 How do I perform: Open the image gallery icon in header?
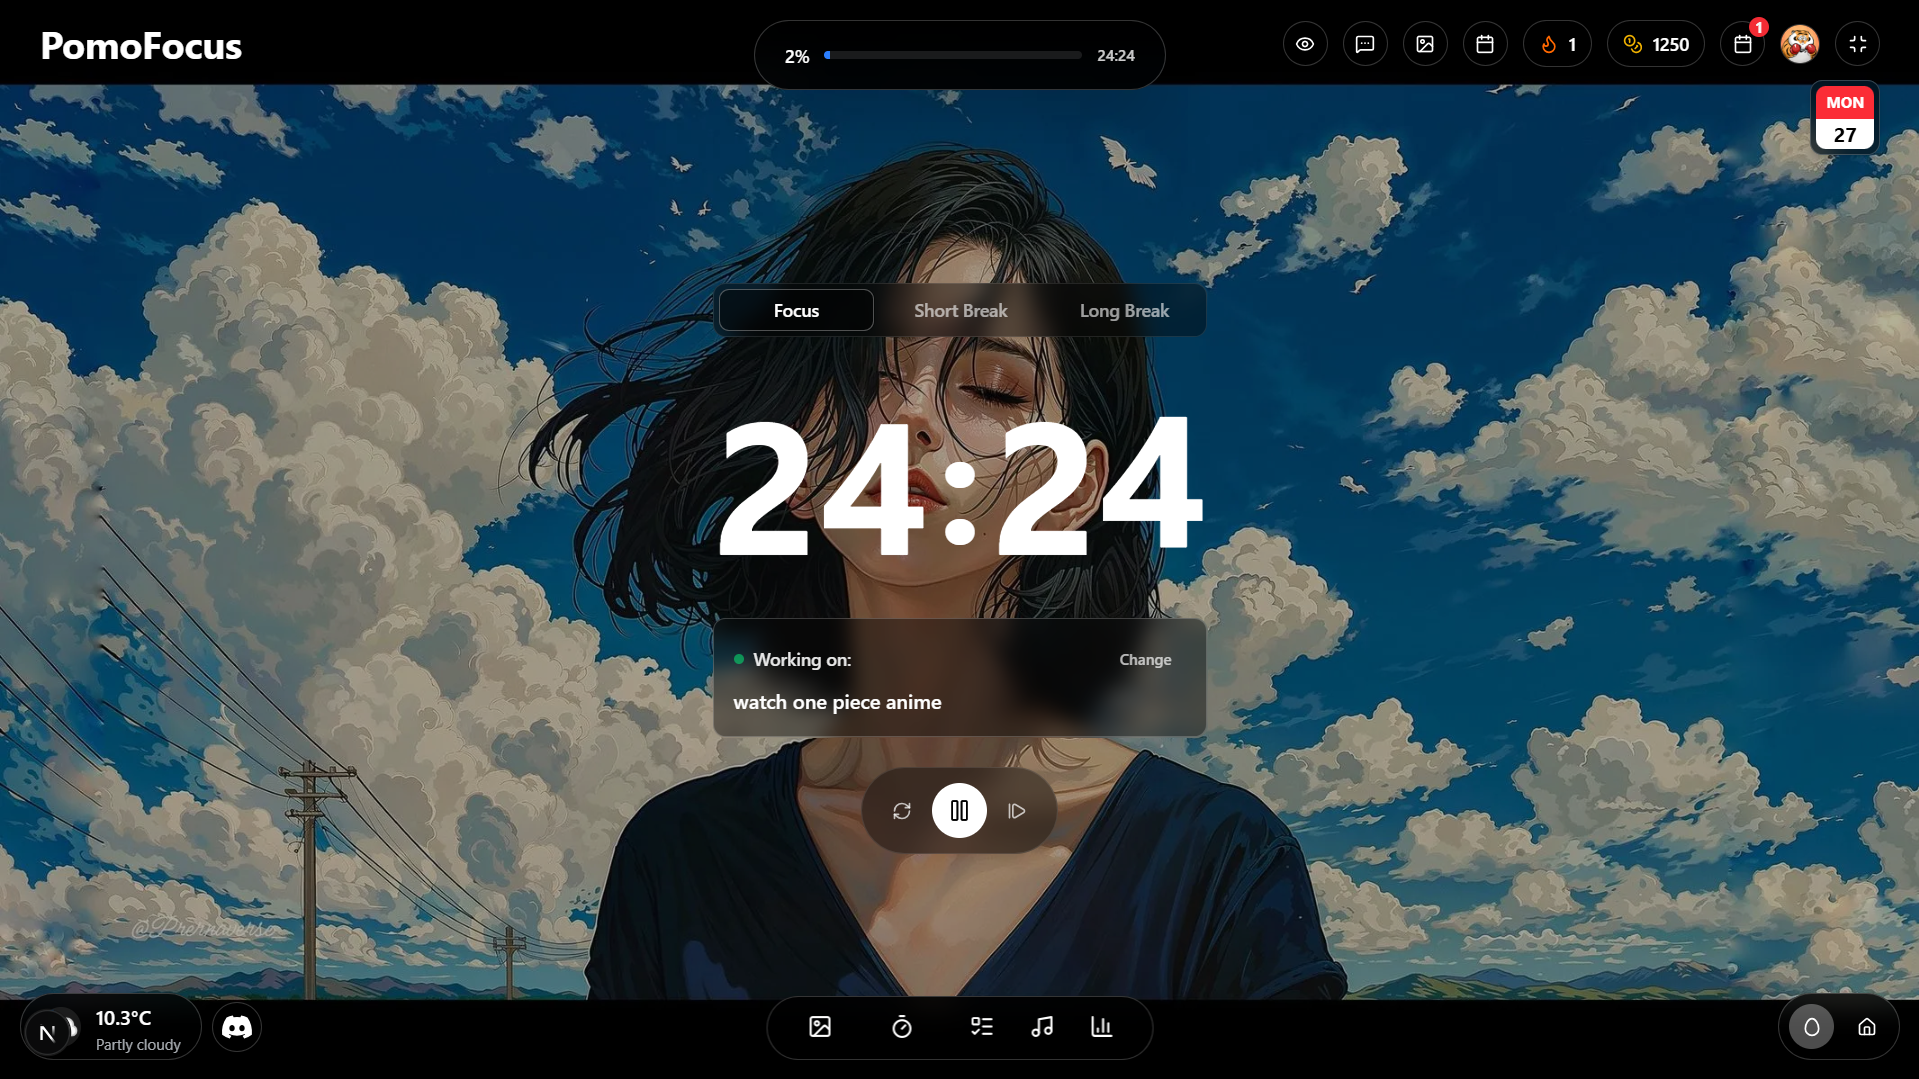point(1425,44)
